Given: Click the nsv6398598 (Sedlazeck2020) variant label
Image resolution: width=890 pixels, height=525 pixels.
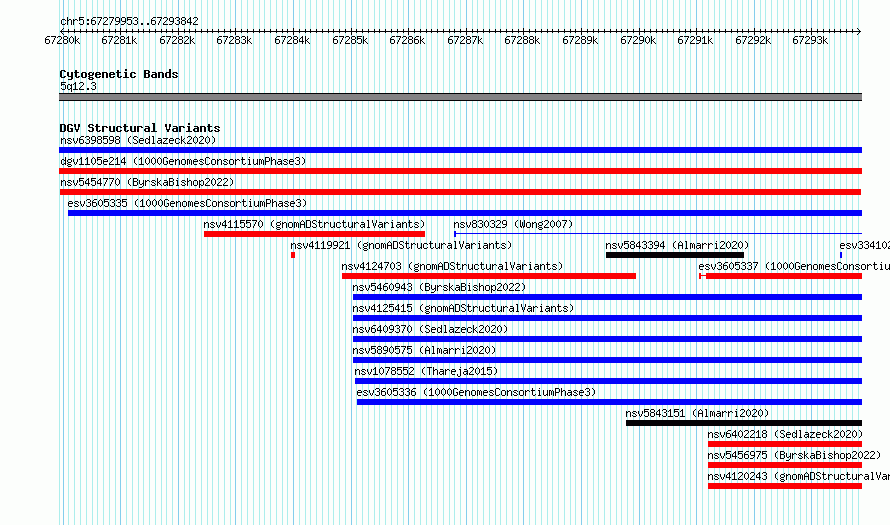Looking at the screenshot, I should coord(138,140).
